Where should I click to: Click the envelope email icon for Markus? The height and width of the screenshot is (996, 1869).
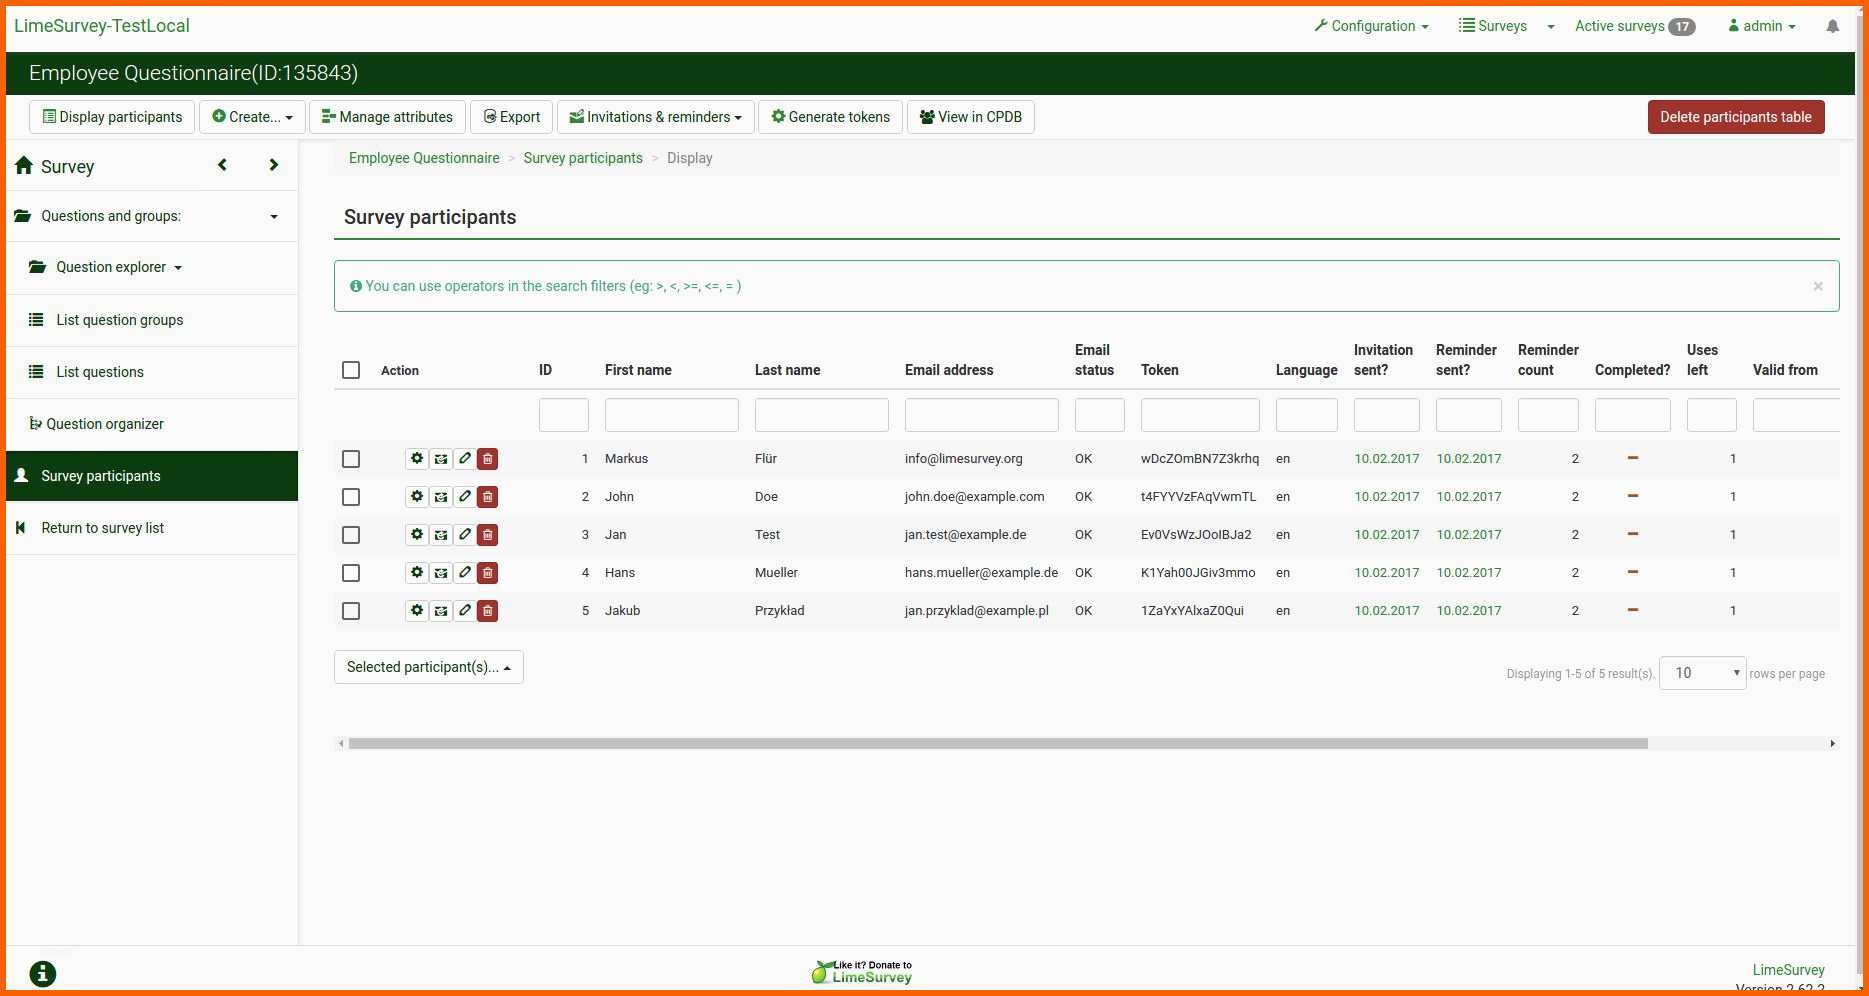click(x=441, y=459)
